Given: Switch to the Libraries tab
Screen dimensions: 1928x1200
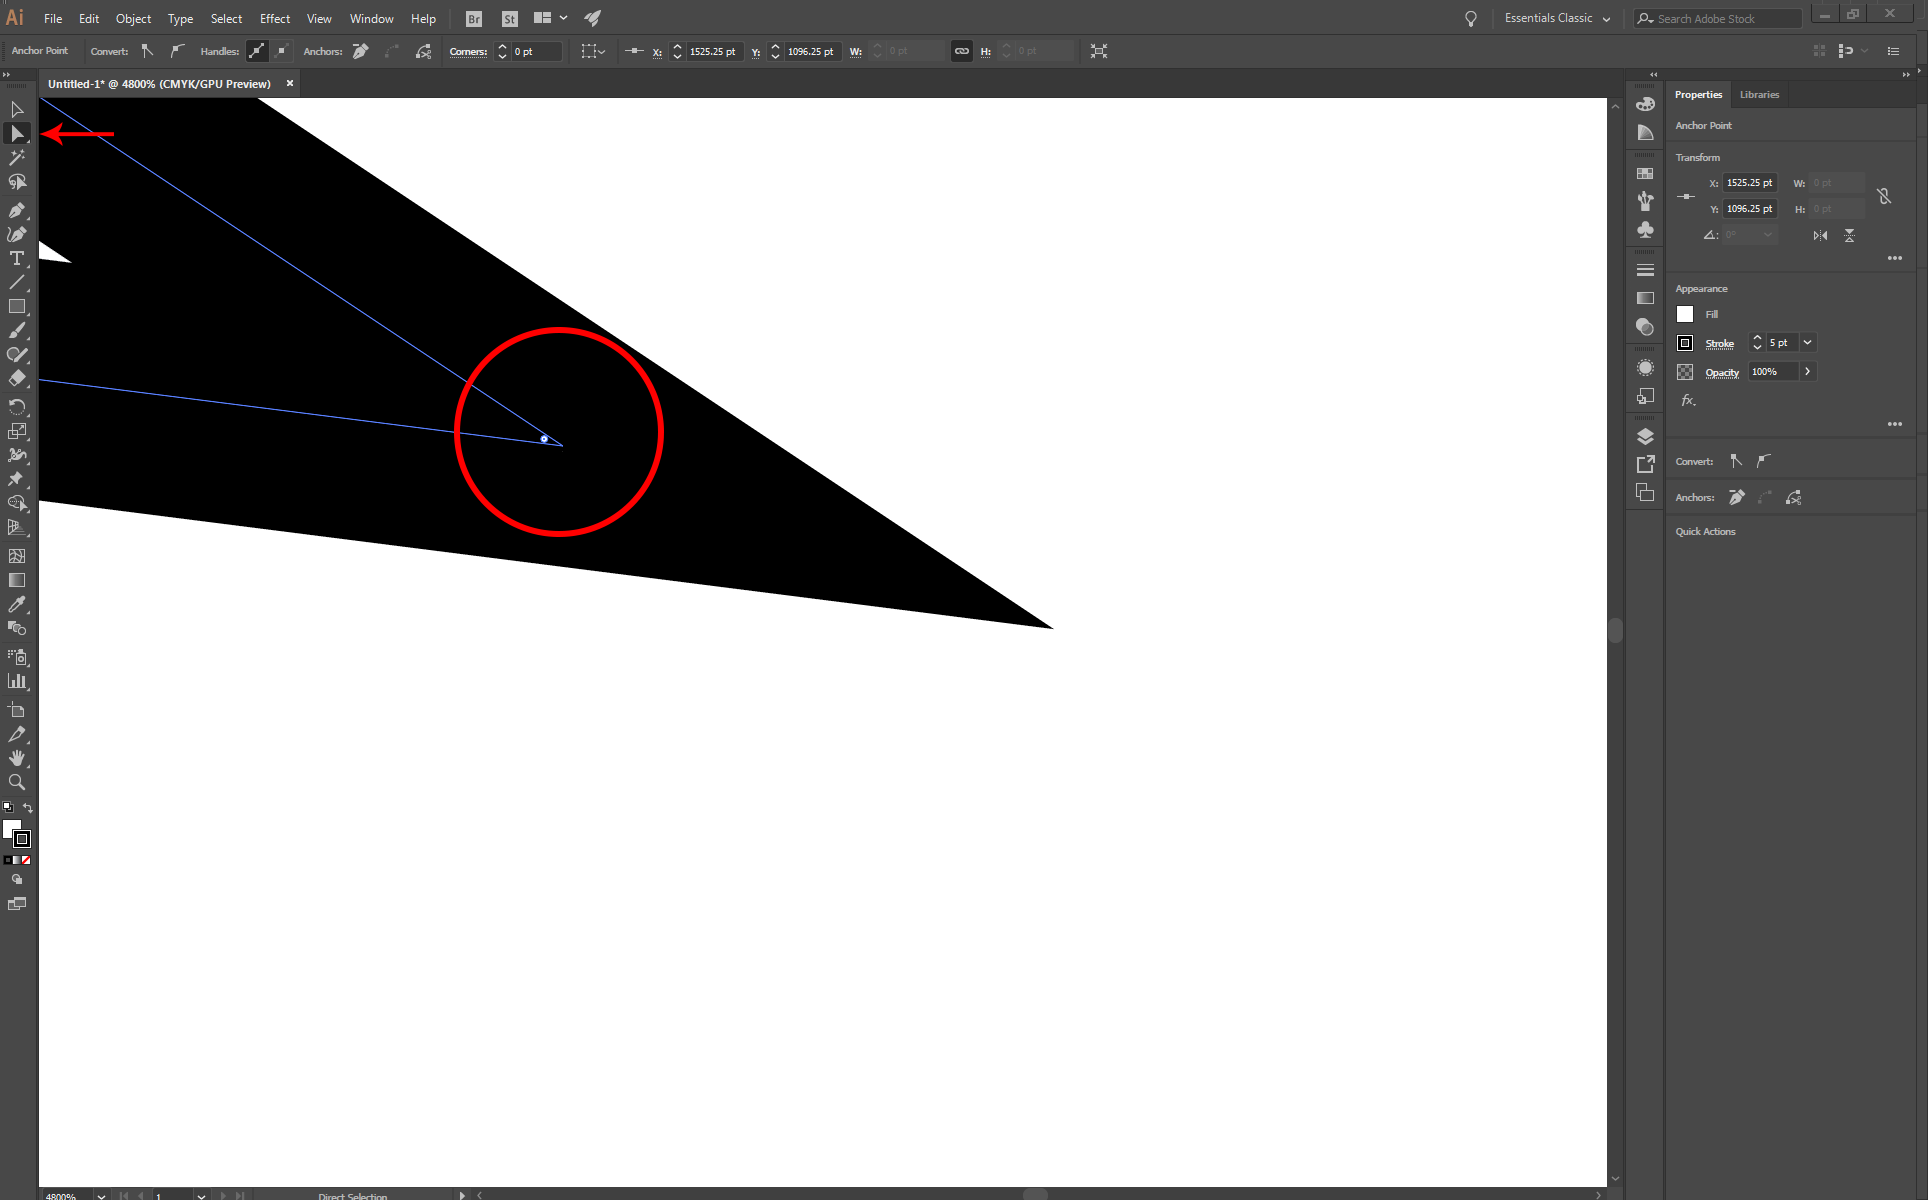Looking at the screenshot, I should pos(1759,95).
